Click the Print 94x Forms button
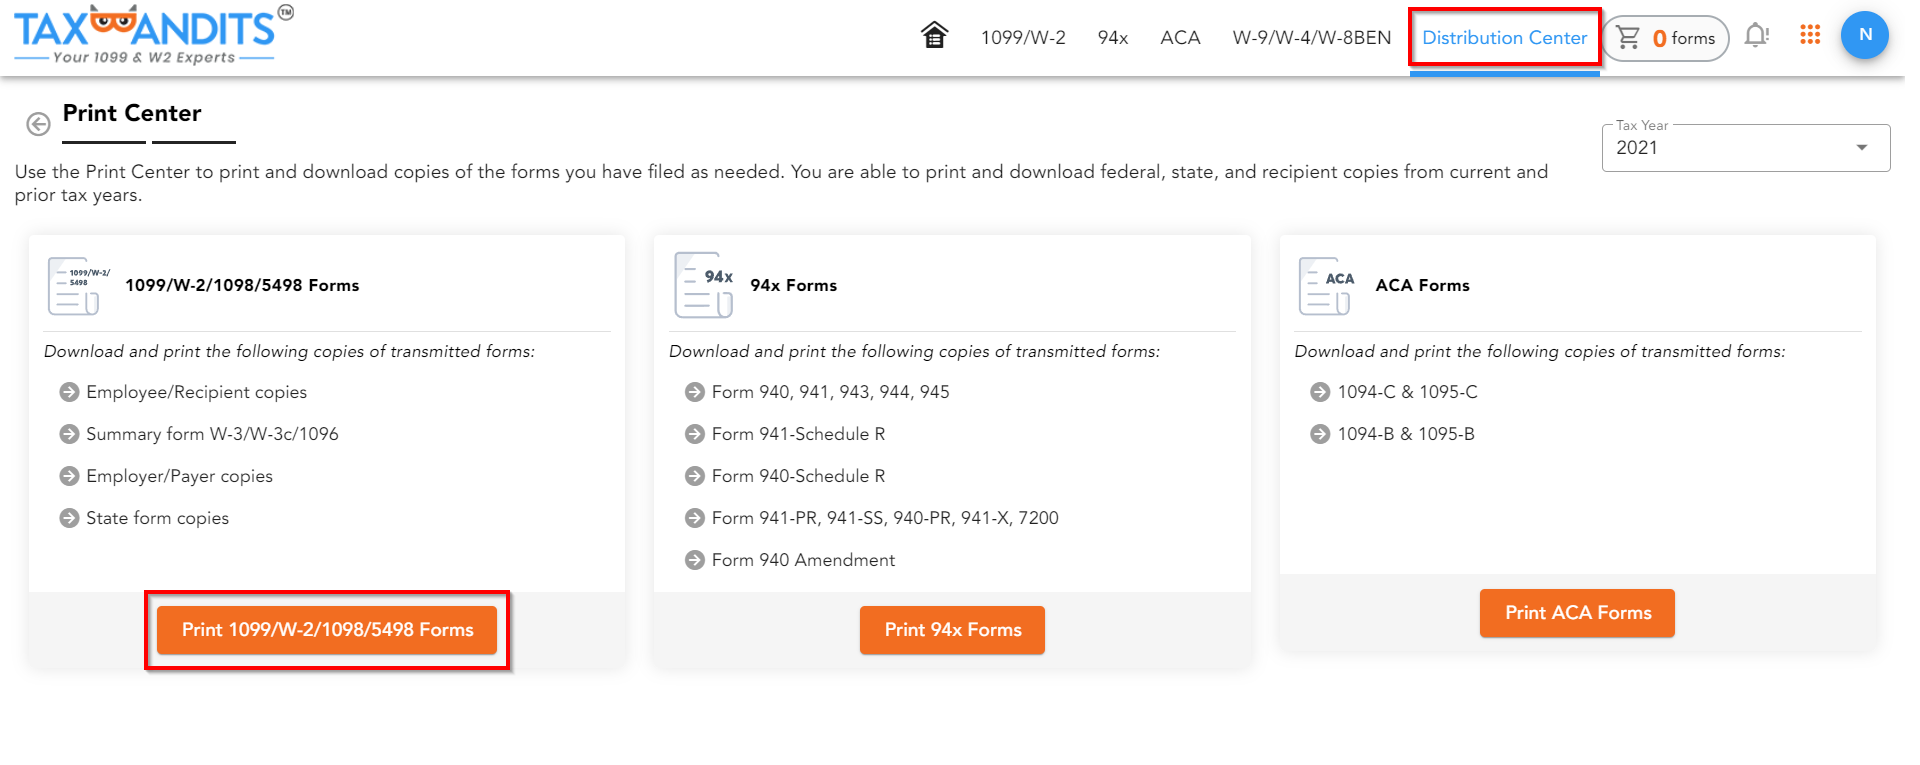Image resolution: width=1920 pixels, height=765 pixels. click(x=953, y=630)
